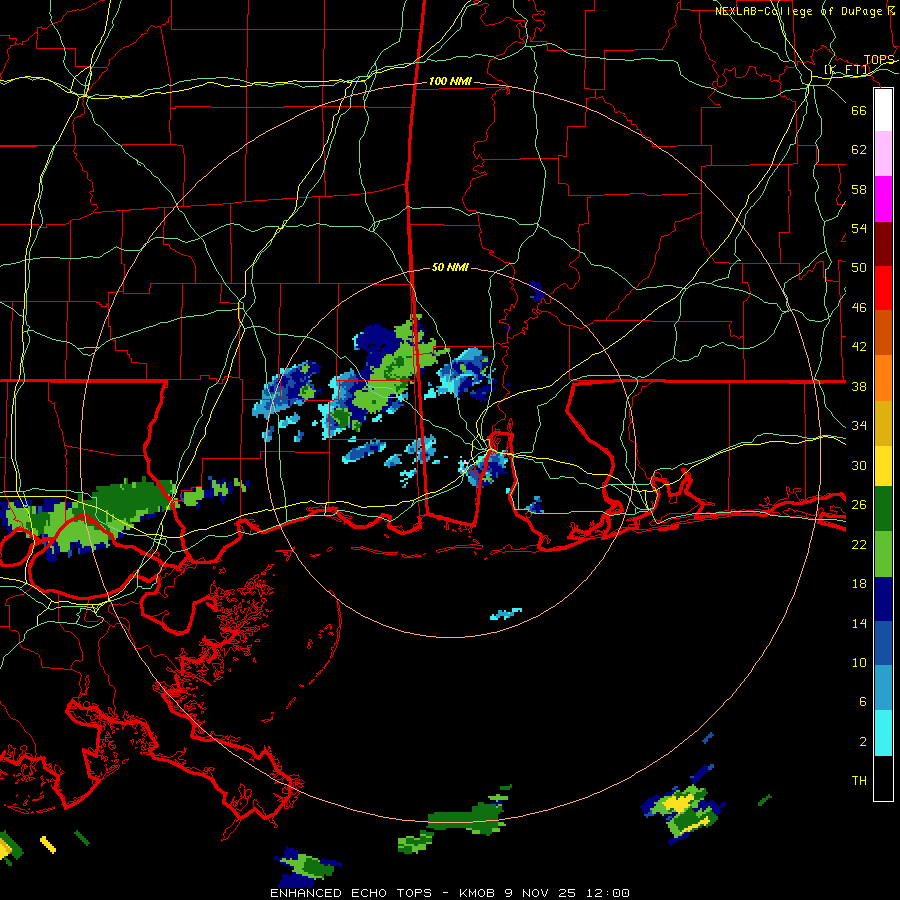
Task: Click the 54 legend value
Action: 859,228
